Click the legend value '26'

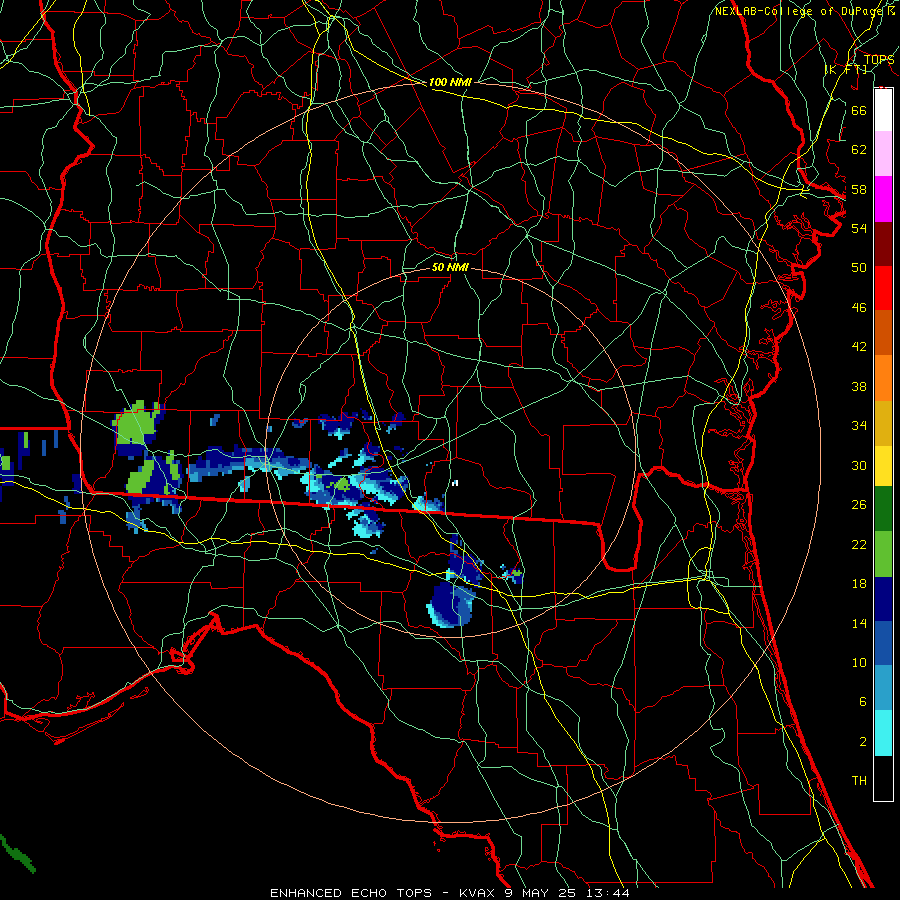click(x=859, y=505)
